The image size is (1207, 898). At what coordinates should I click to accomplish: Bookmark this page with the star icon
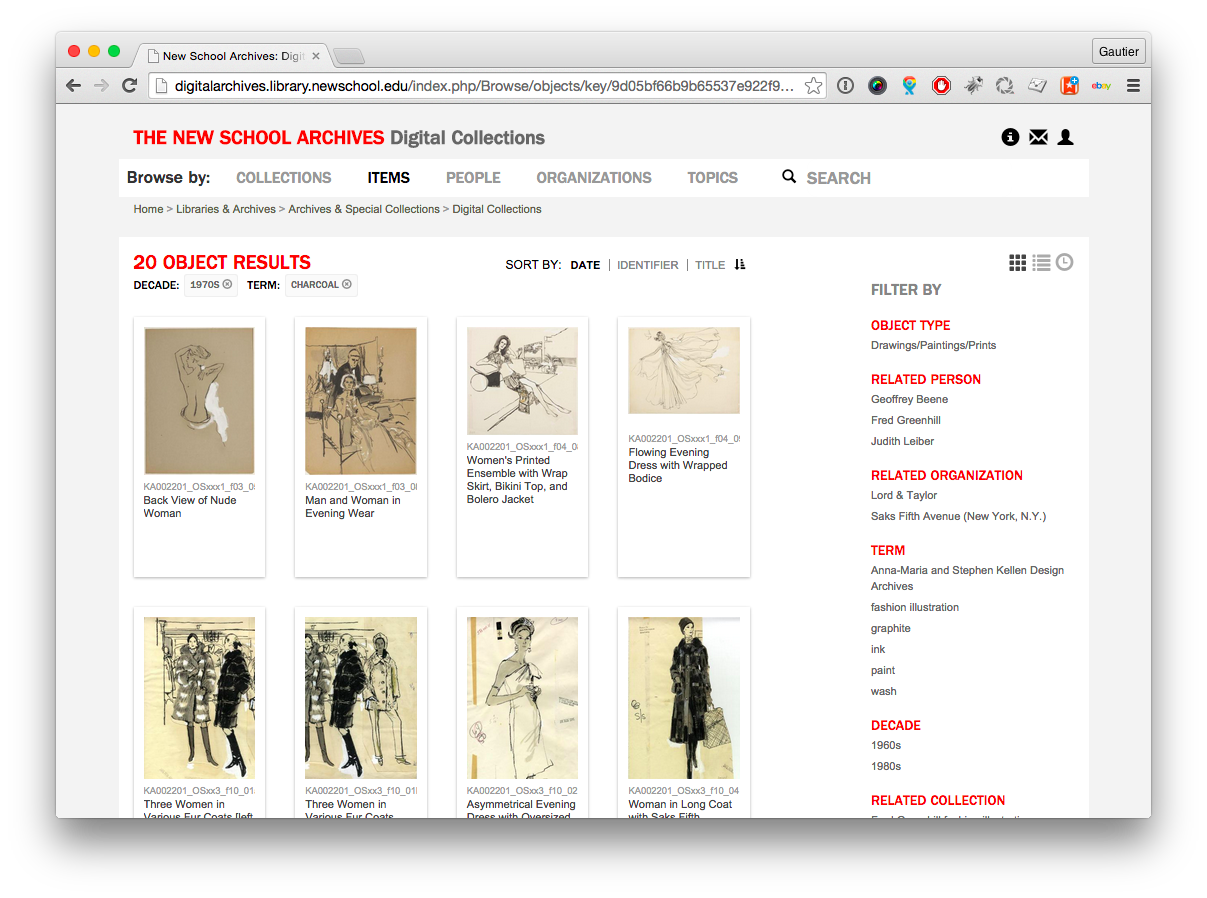814,86
